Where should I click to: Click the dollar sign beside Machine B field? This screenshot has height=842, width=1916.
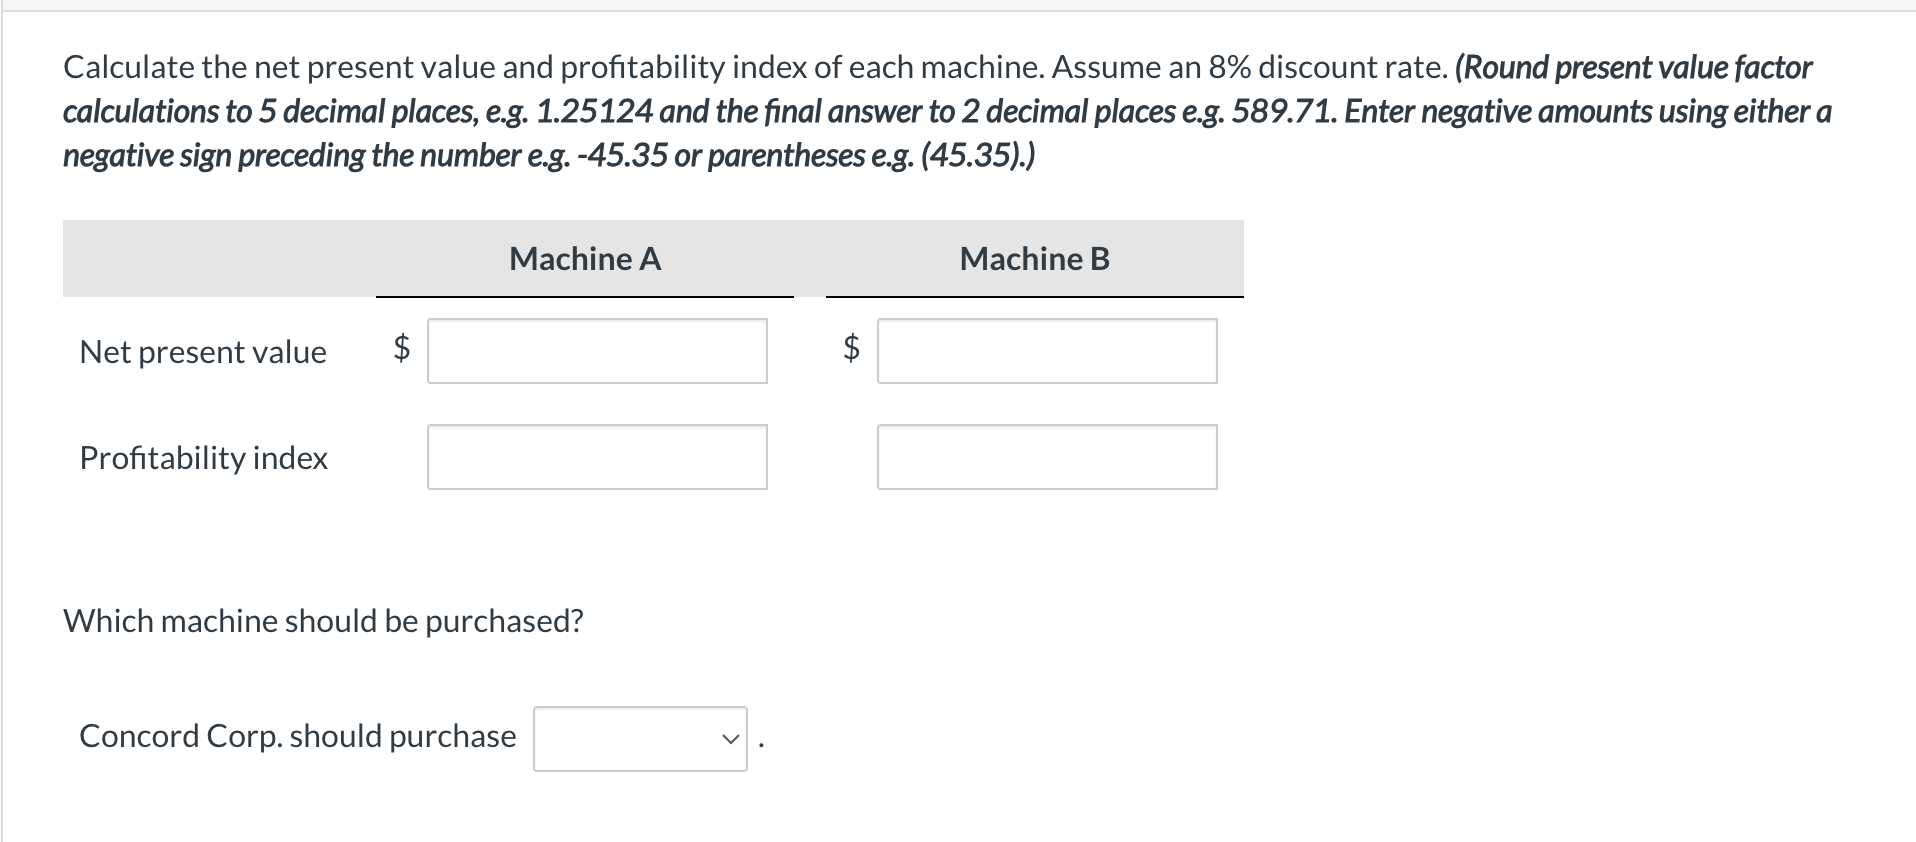coord(849,350)
